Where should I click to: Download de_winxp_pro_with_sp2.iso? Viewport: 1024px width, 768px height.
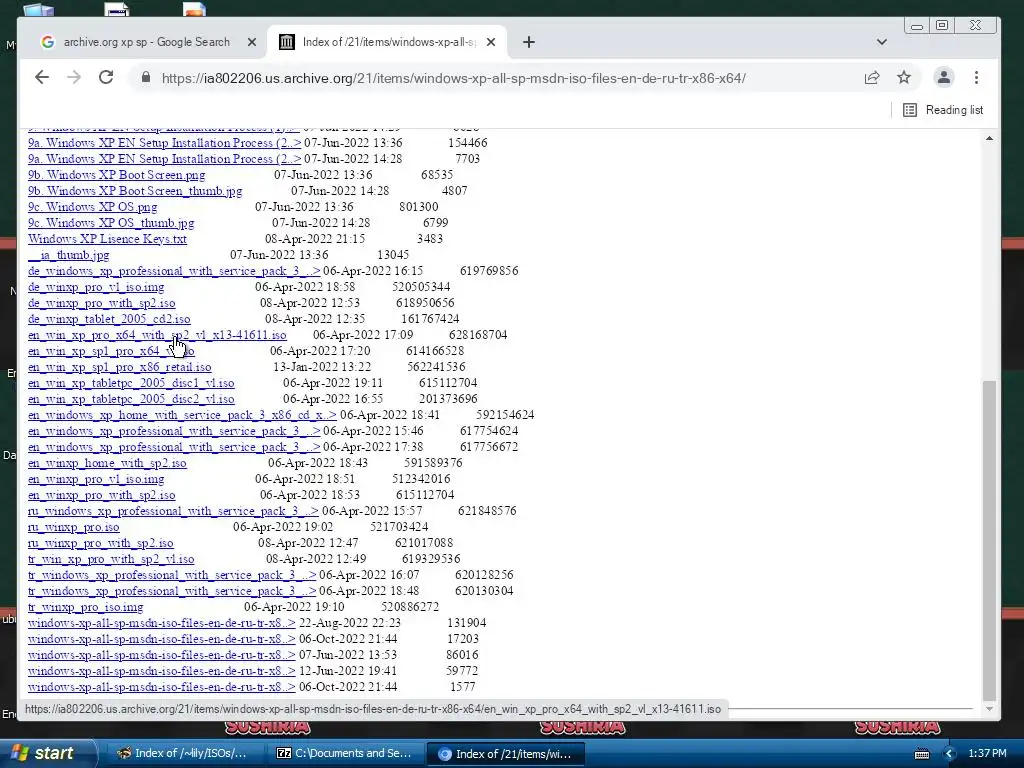(x=102, y=303)
